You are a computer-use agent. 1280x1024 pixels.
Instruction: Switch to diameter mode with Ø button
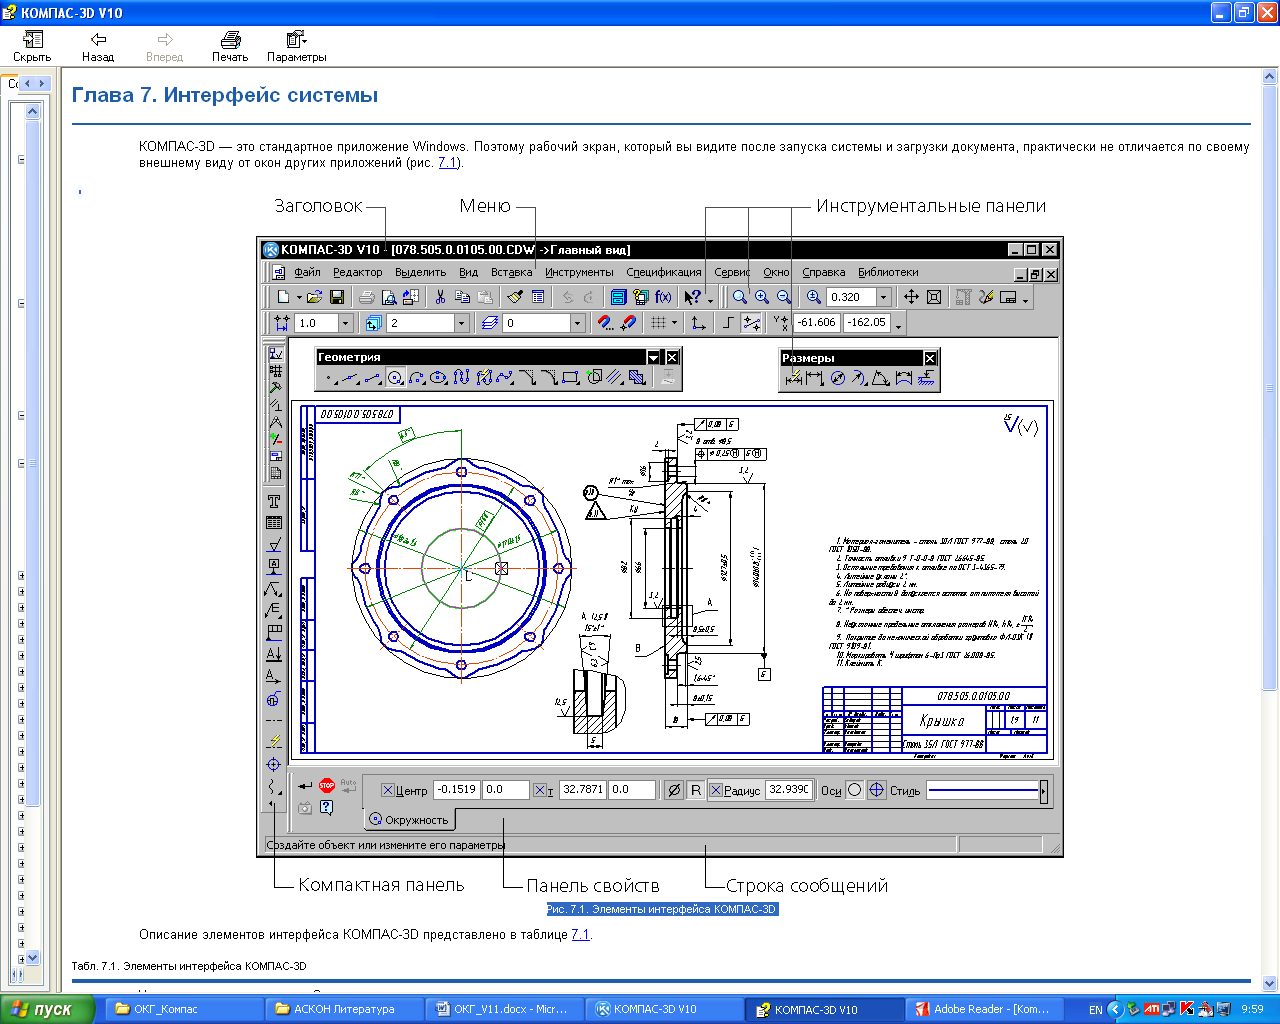[674, 790]
